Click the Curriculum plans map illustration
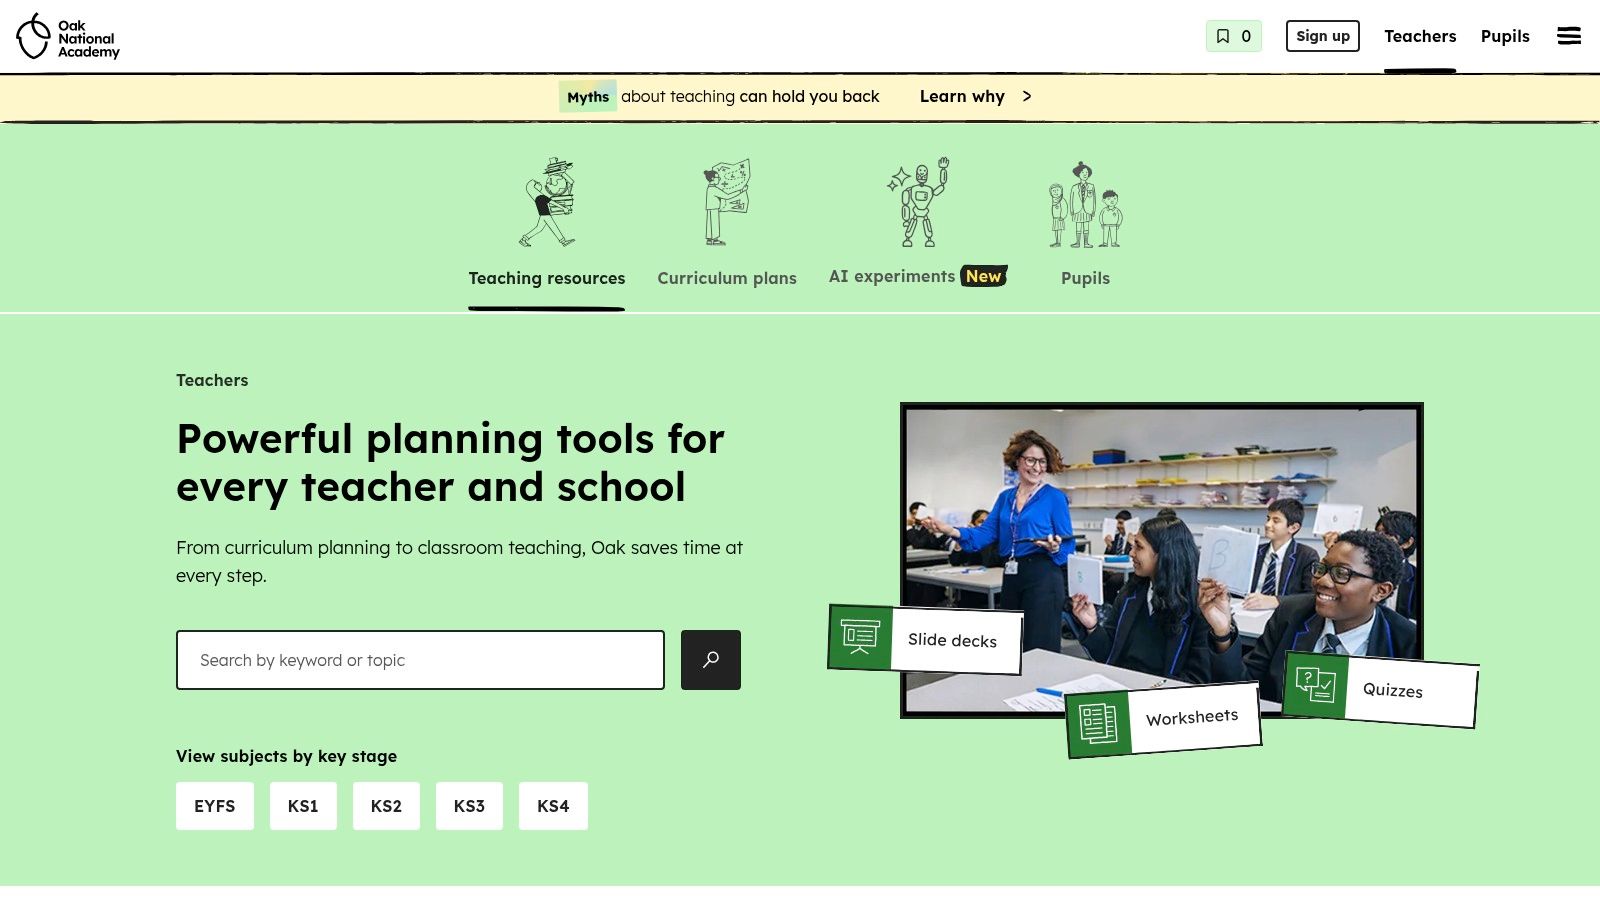This screenshot has width=1600, height=900. (727, 202)
